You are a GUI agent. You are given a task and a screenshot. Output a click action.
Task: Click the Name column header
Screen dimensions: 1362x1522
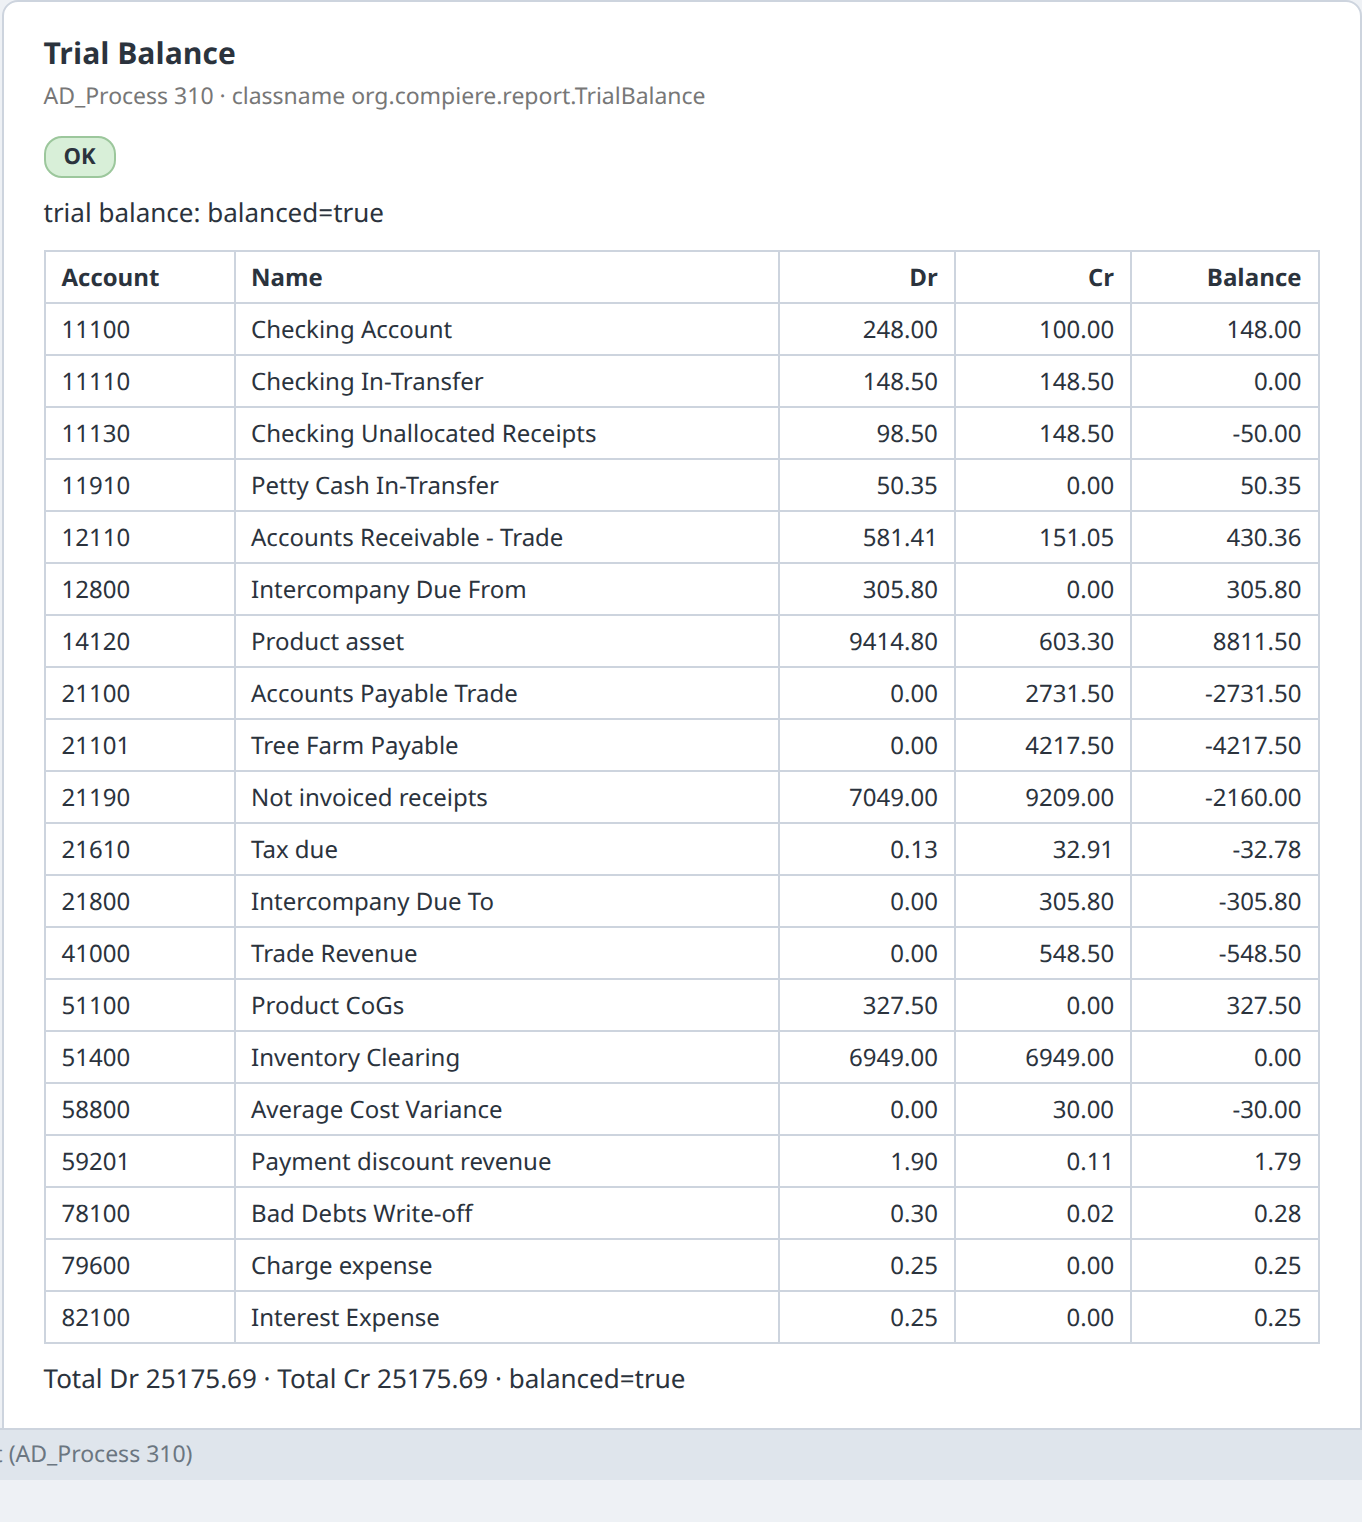point(507,277)
